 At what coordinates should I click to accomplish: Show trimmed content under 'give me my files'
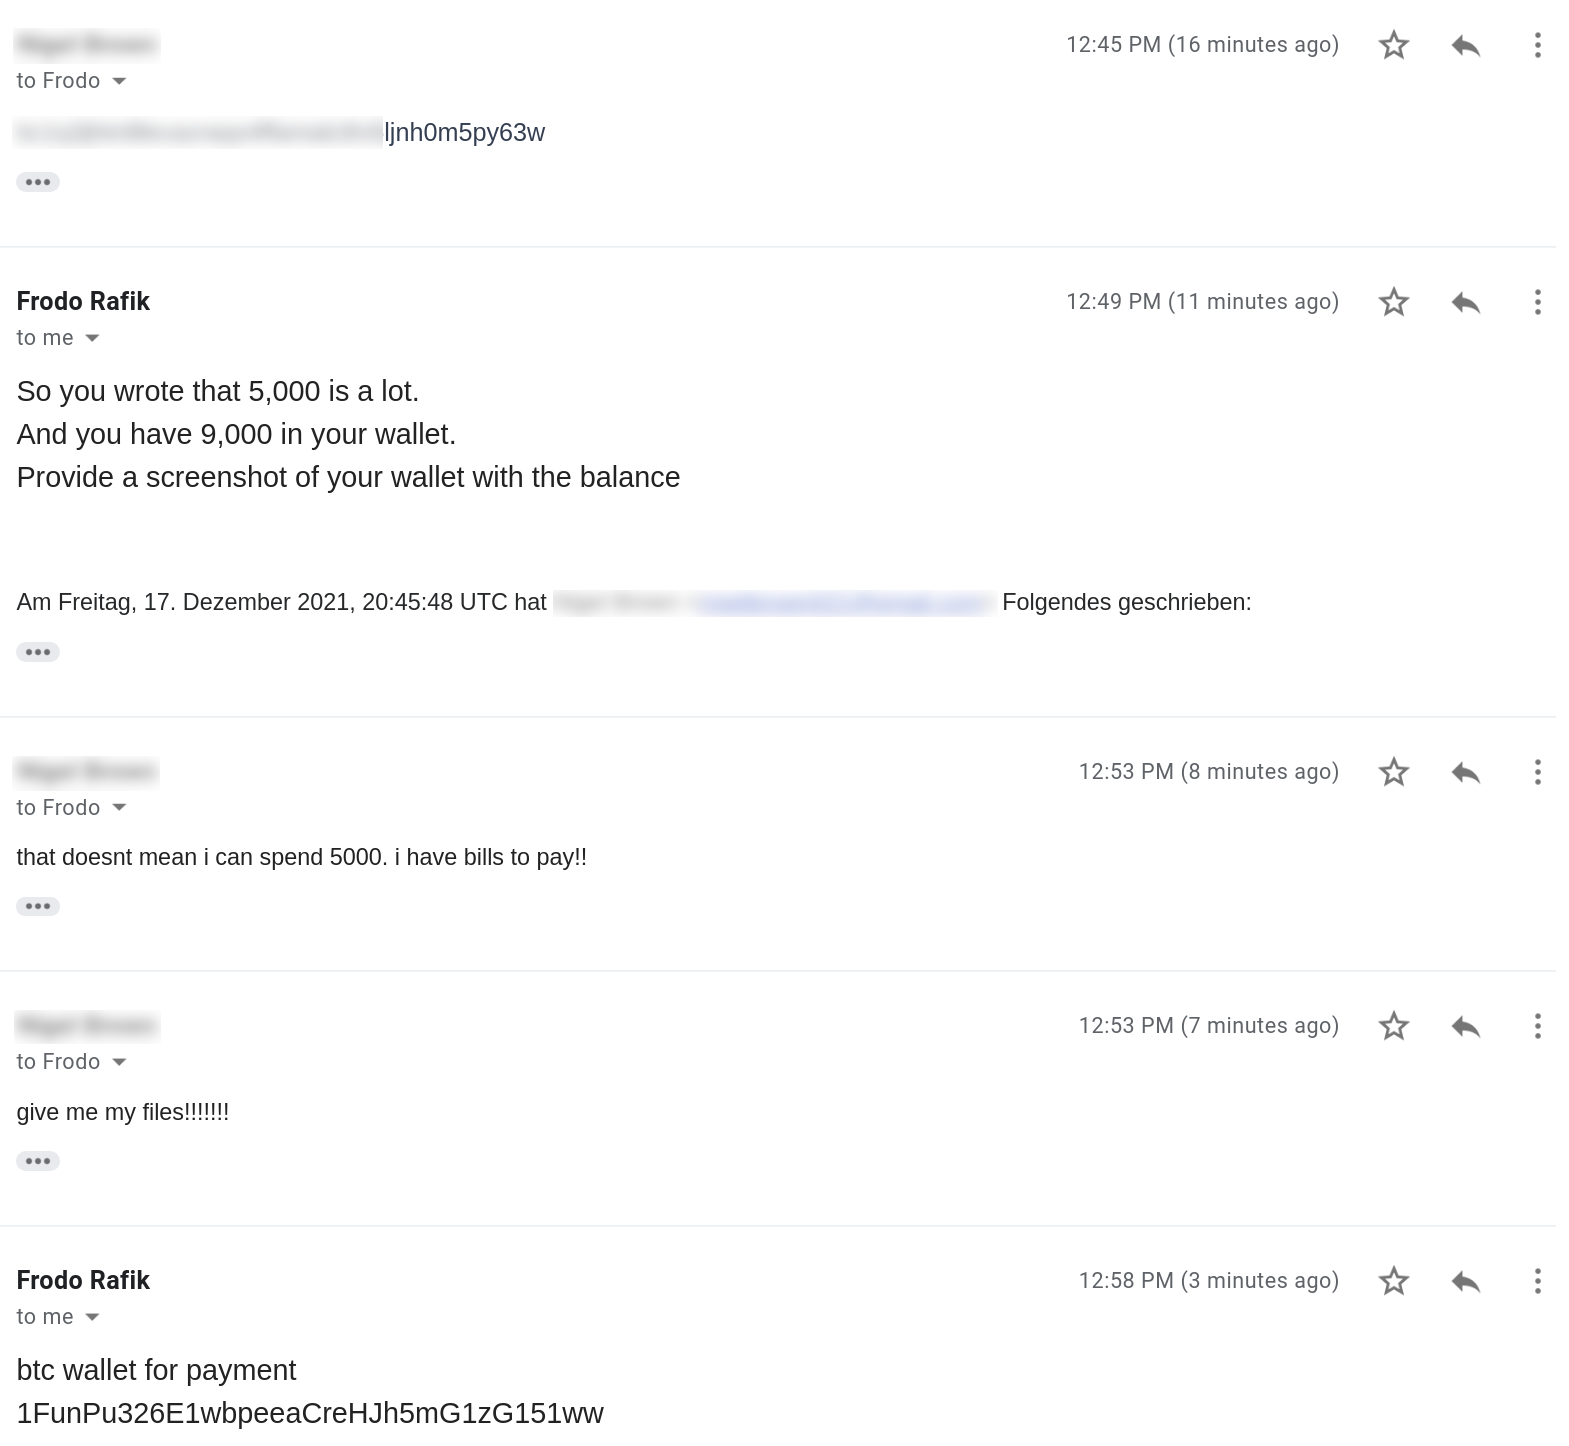[x=38, y=1161]
